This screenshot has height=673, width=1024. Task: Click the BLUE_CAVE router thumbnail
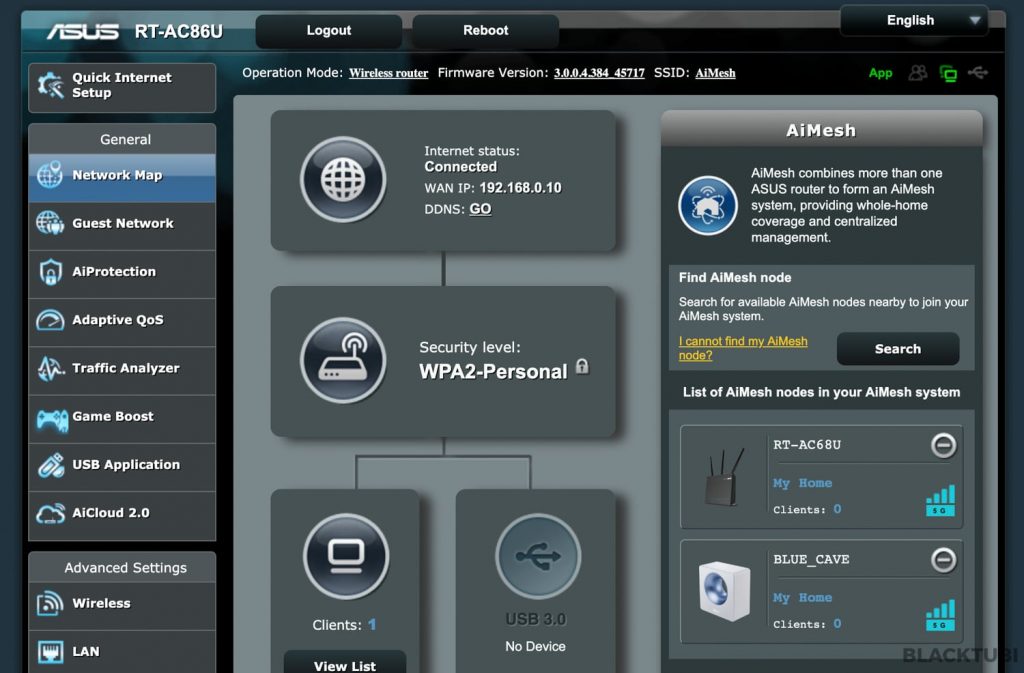tap(724, 591)
